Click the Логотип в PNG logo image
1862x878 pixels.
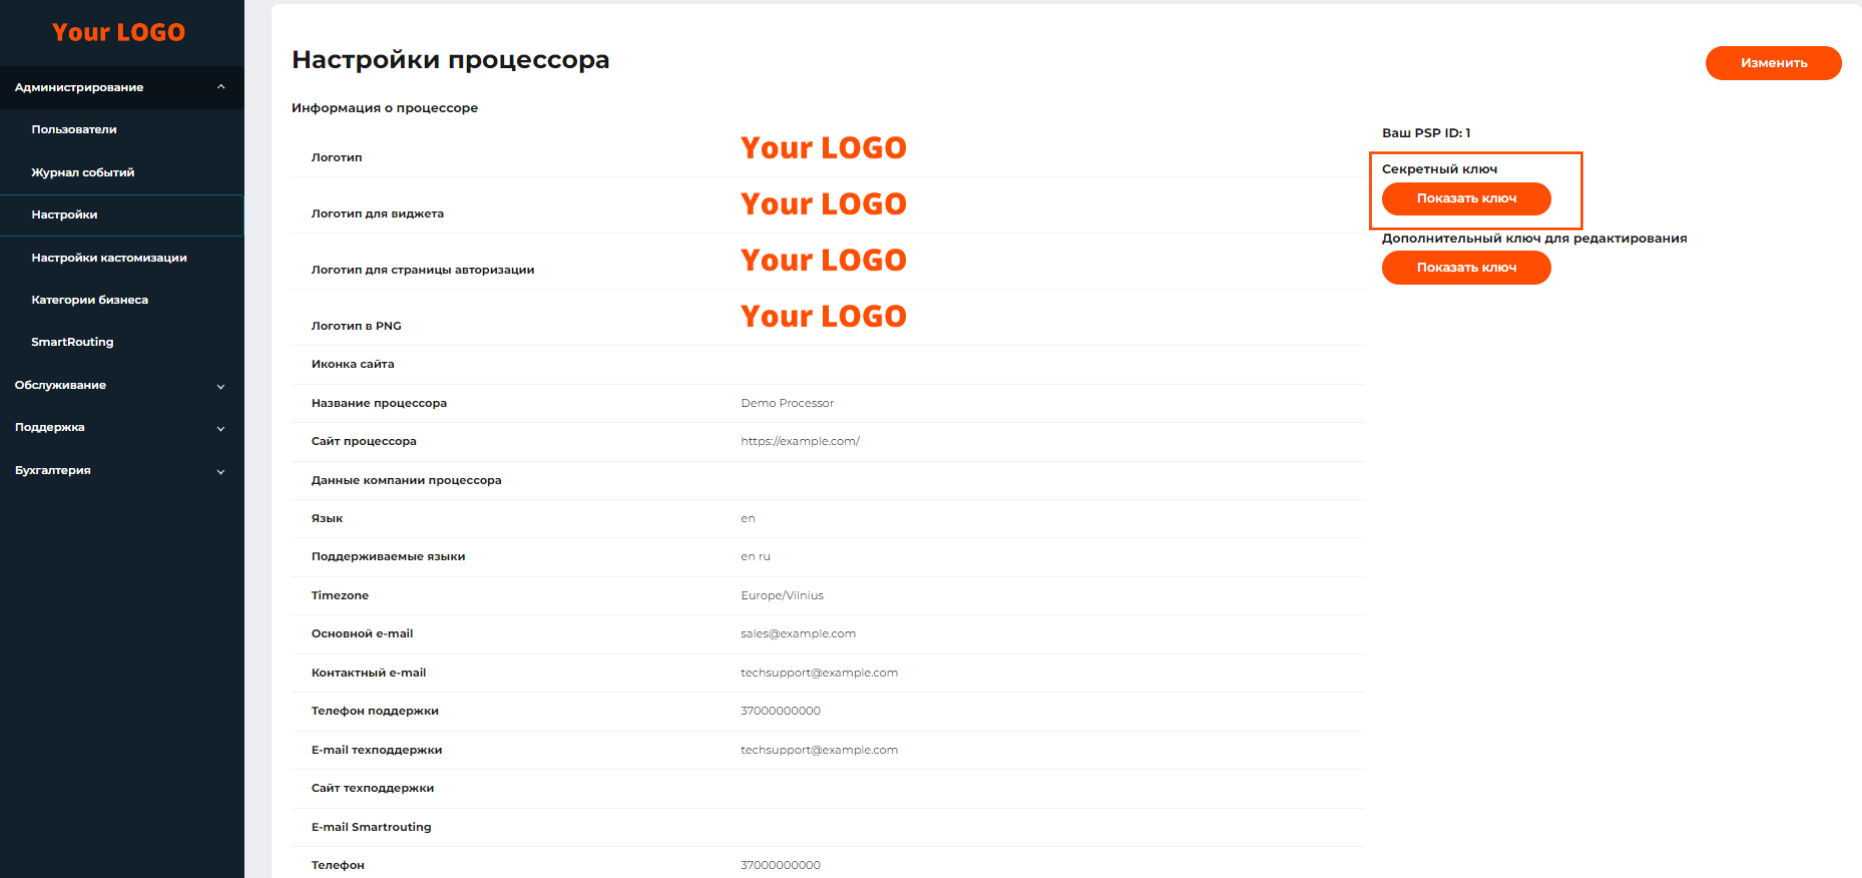click(823, 316)
